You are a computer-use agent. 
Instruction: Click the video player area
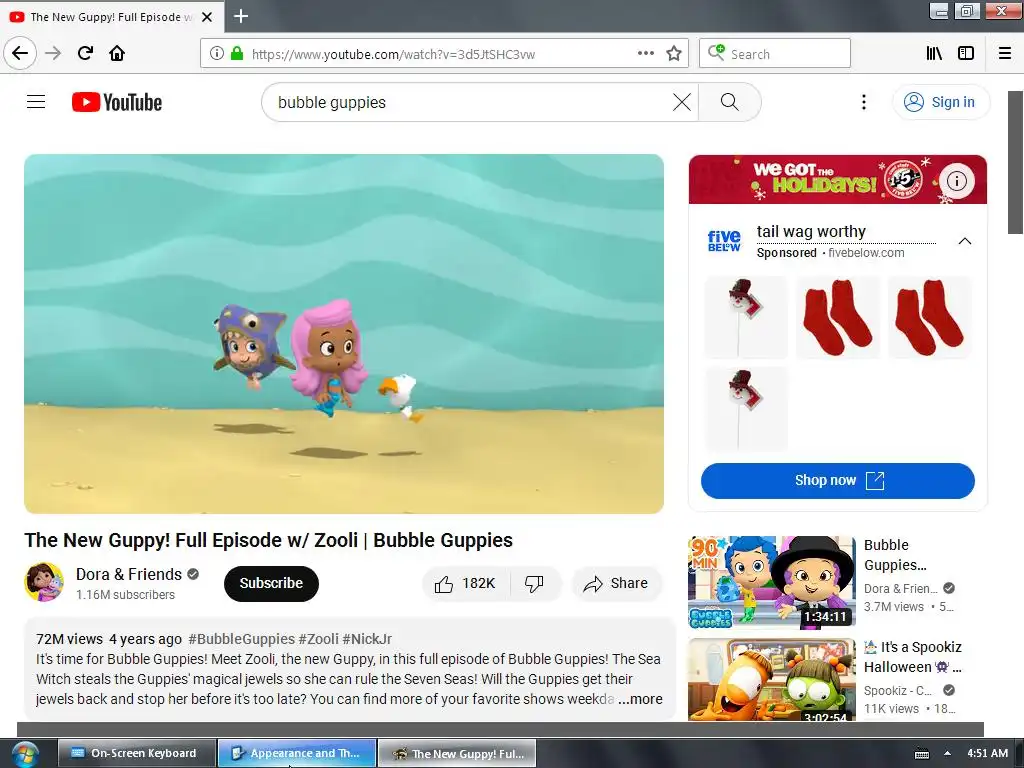pos(344,334)
